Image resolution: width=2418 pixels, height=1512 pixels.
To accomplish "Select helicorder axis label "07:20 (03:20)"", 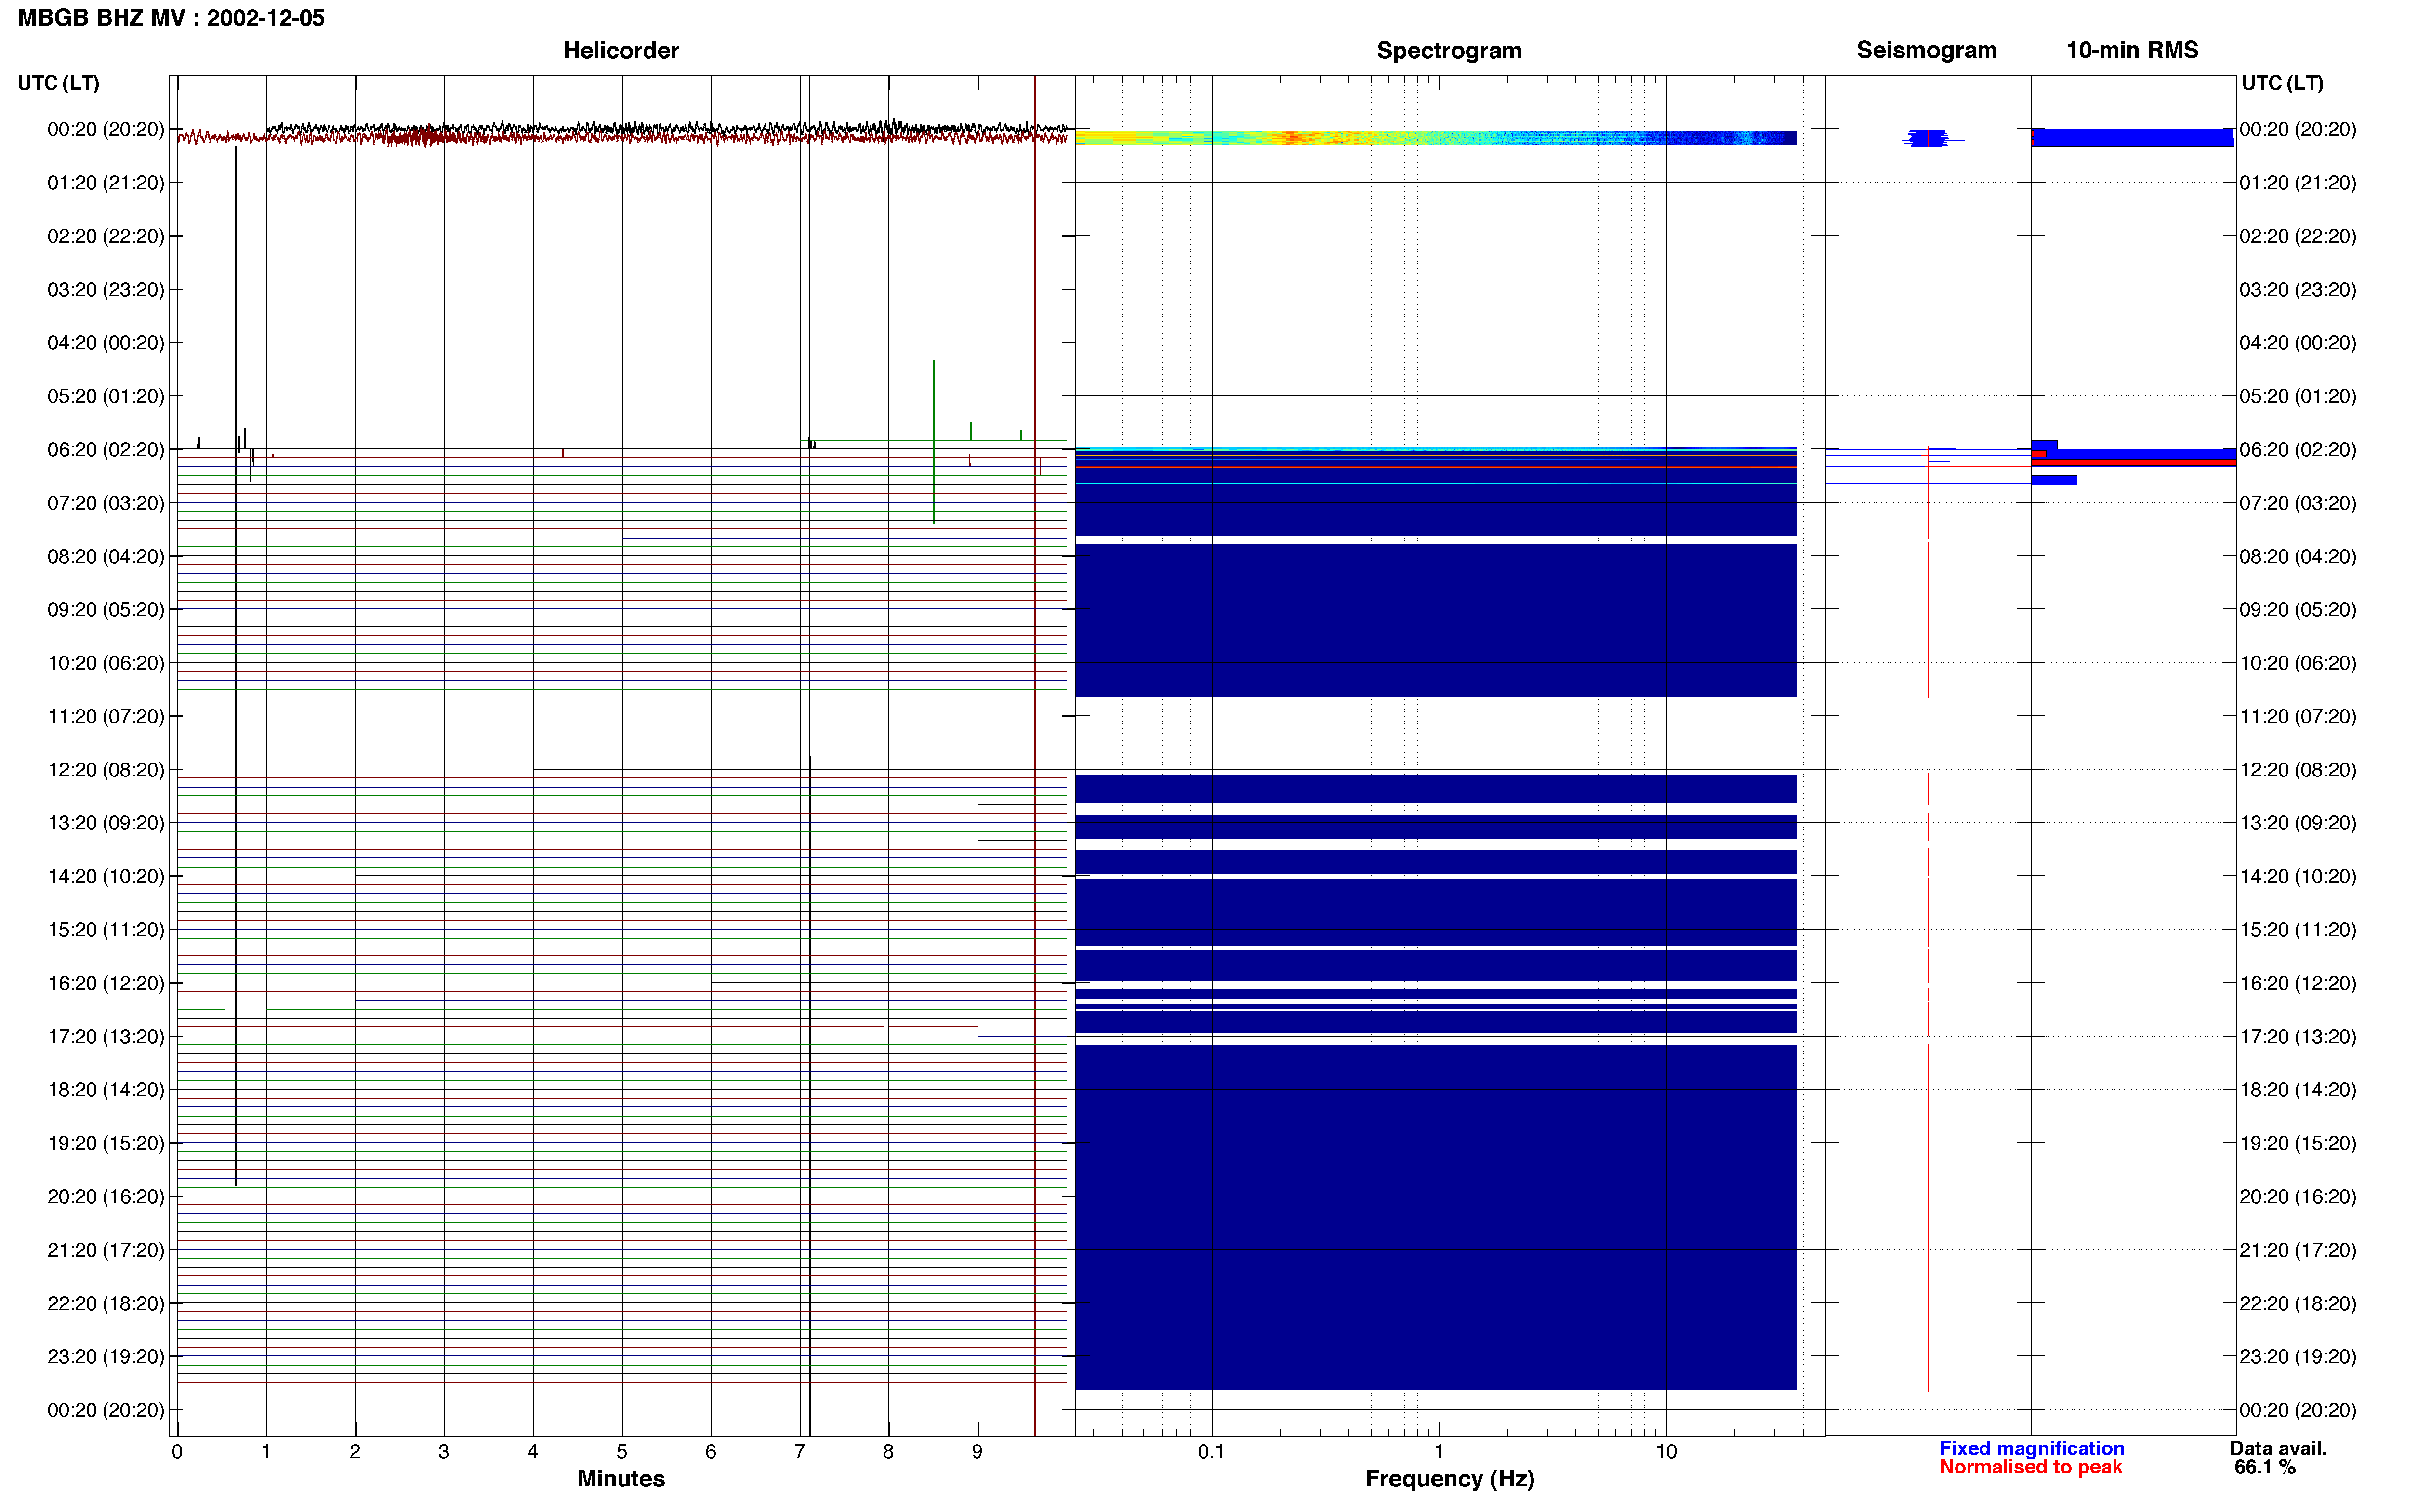I will tap(106, 502).
